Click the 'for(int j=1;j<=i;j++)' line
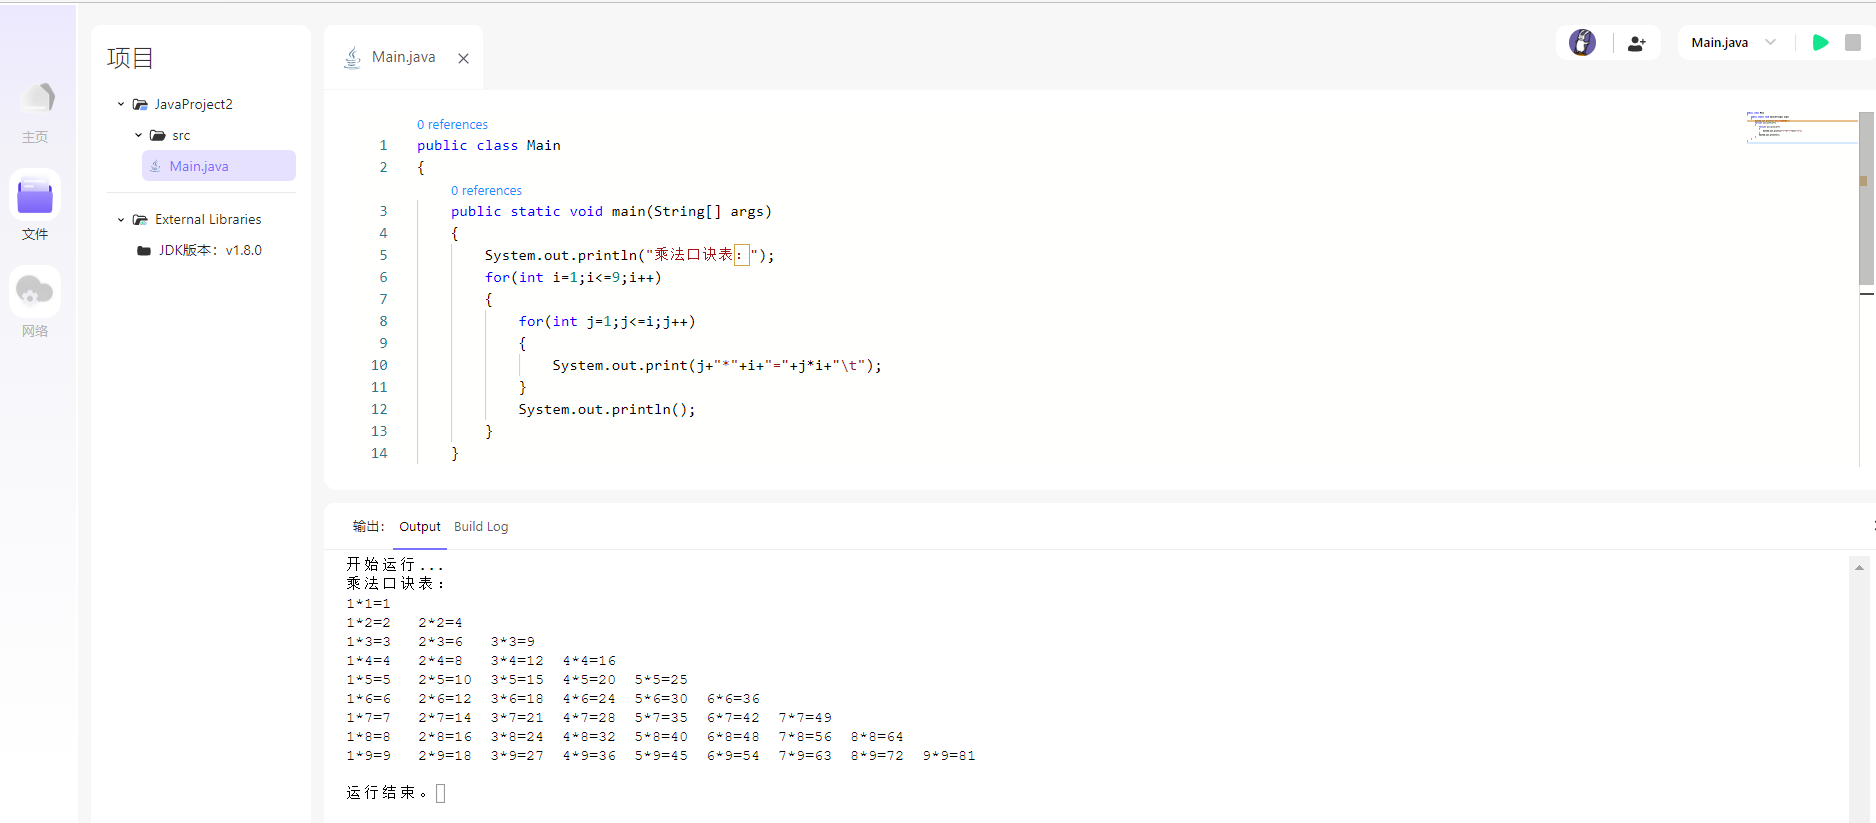The width and height of the screenshot is (1876, 823). click(x=607, y=321)
